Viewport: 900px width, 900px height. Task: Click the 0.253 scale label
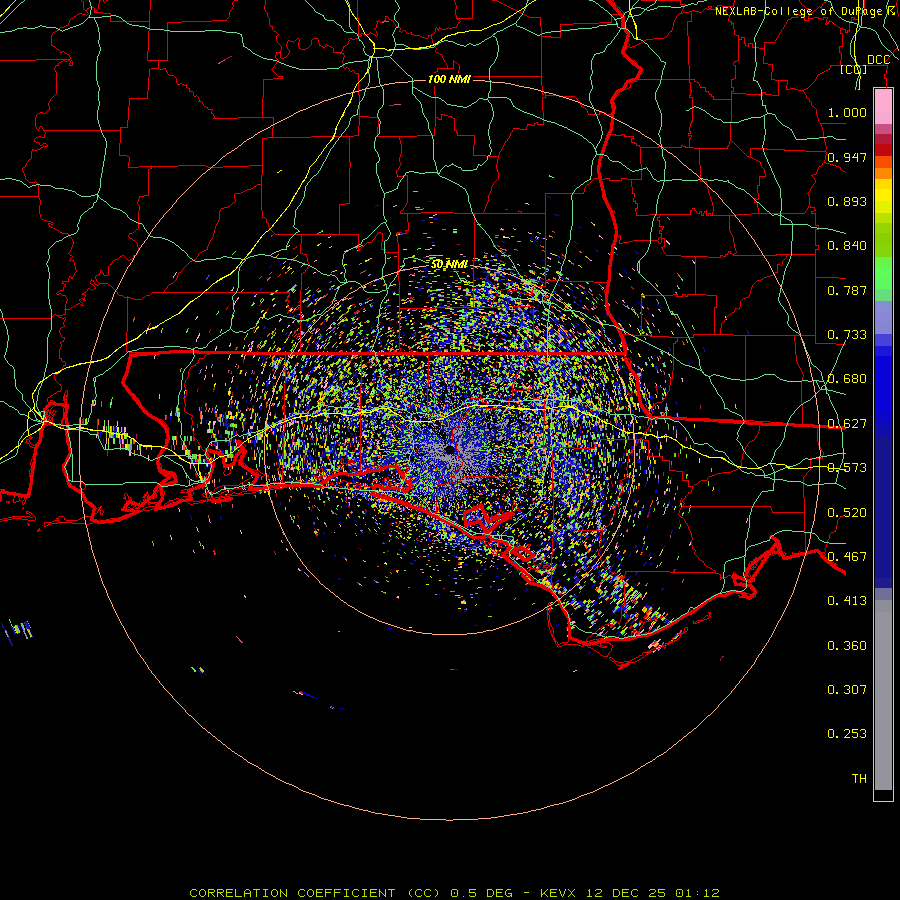(x=847, y=734)
